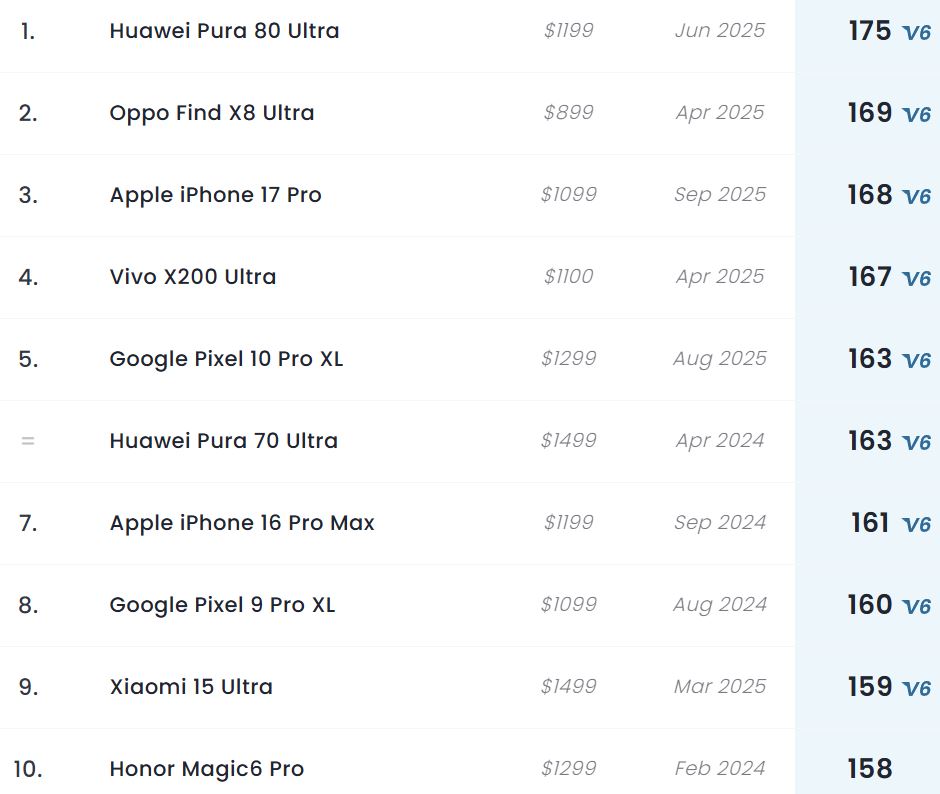
Task: Select Apple iPhone 17 Pro
Action: point(215,195)
